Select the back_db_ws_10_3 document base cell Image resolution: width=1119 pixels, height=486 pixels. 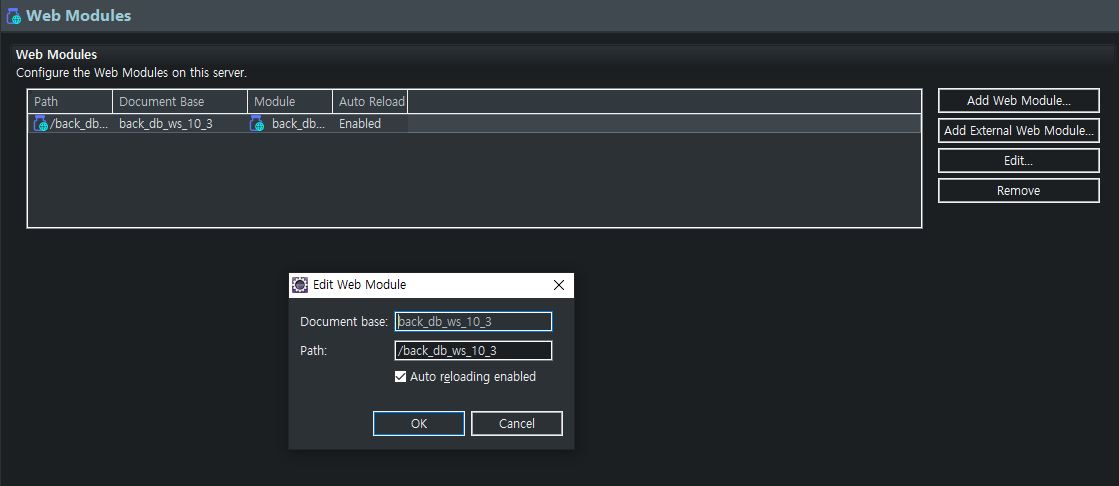(180, 123)
